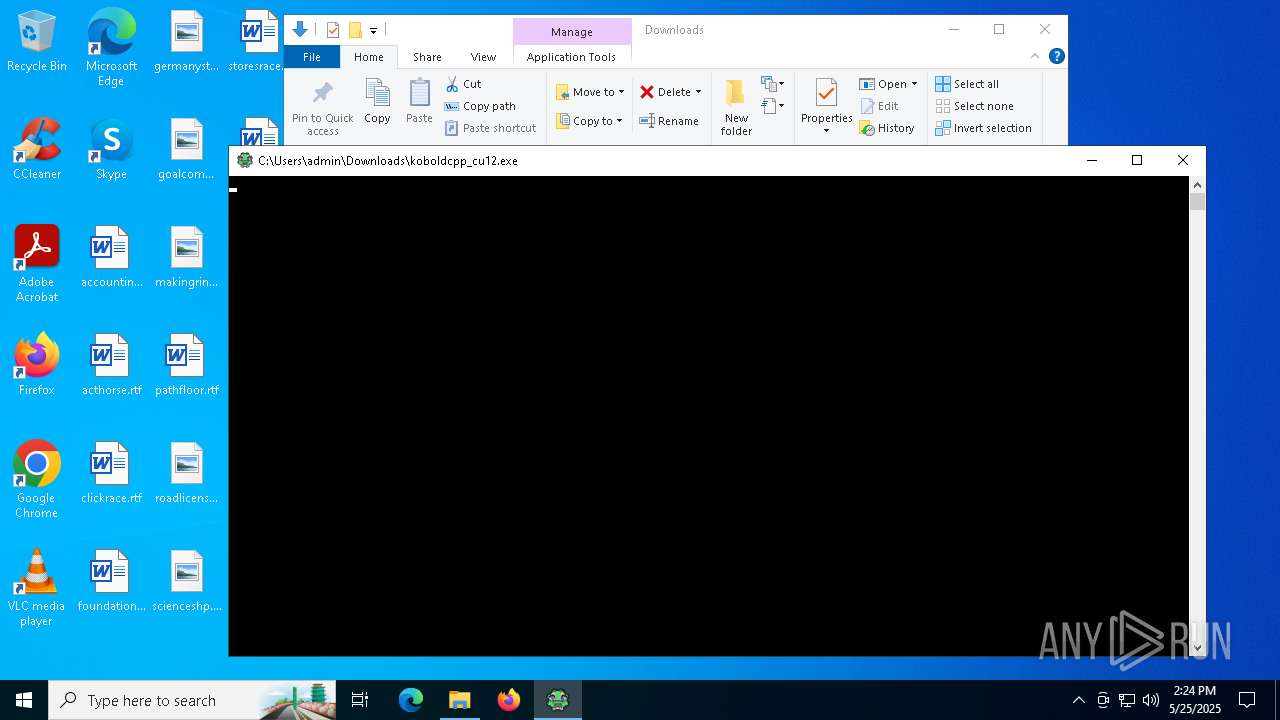Image resolution: width=1280 pixels, height=720 pixels.
Task: Switch to the Home ribbon tab
Action: pos(369,57)
